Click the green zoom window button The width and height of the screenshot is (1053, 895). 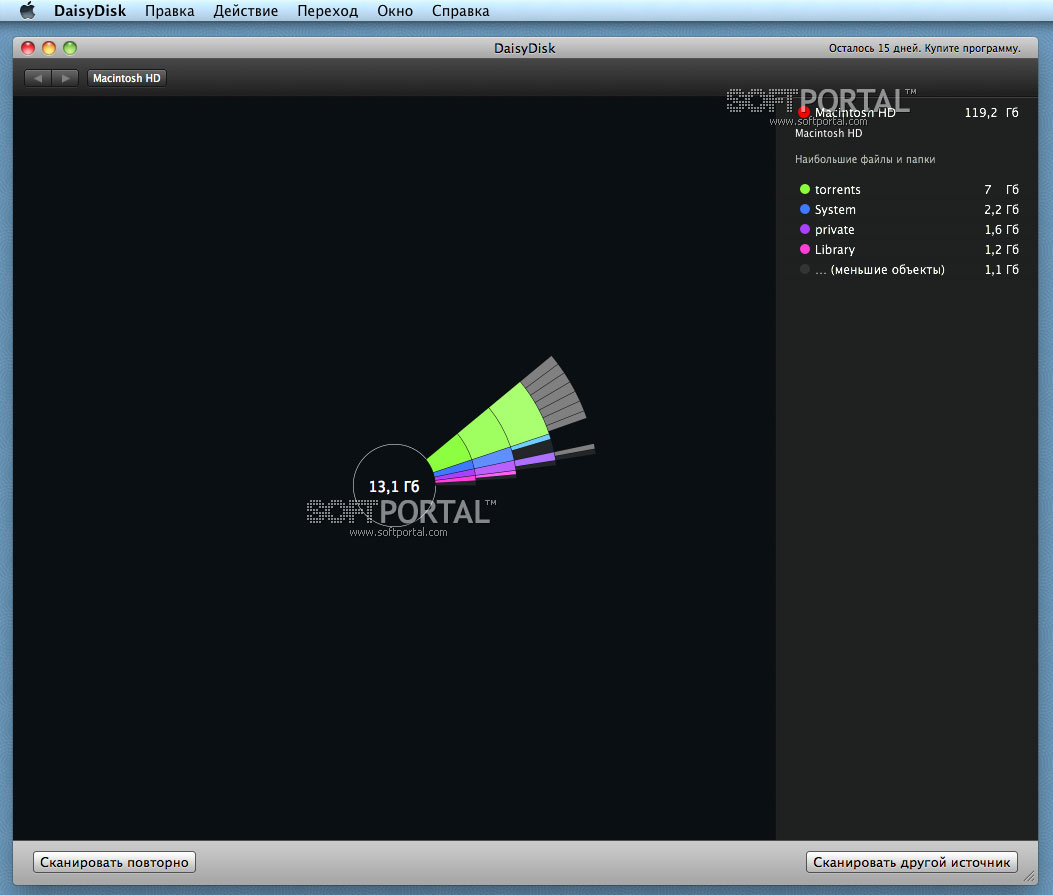tap(70, 48)
